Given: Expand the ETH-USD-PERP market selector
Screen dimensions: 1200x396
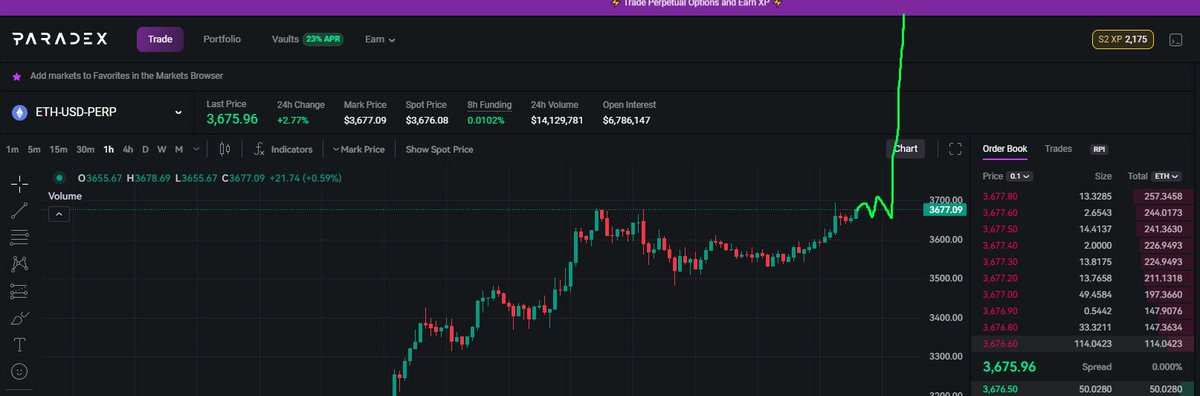Looking at the screenshot, I should click(97, 113).
